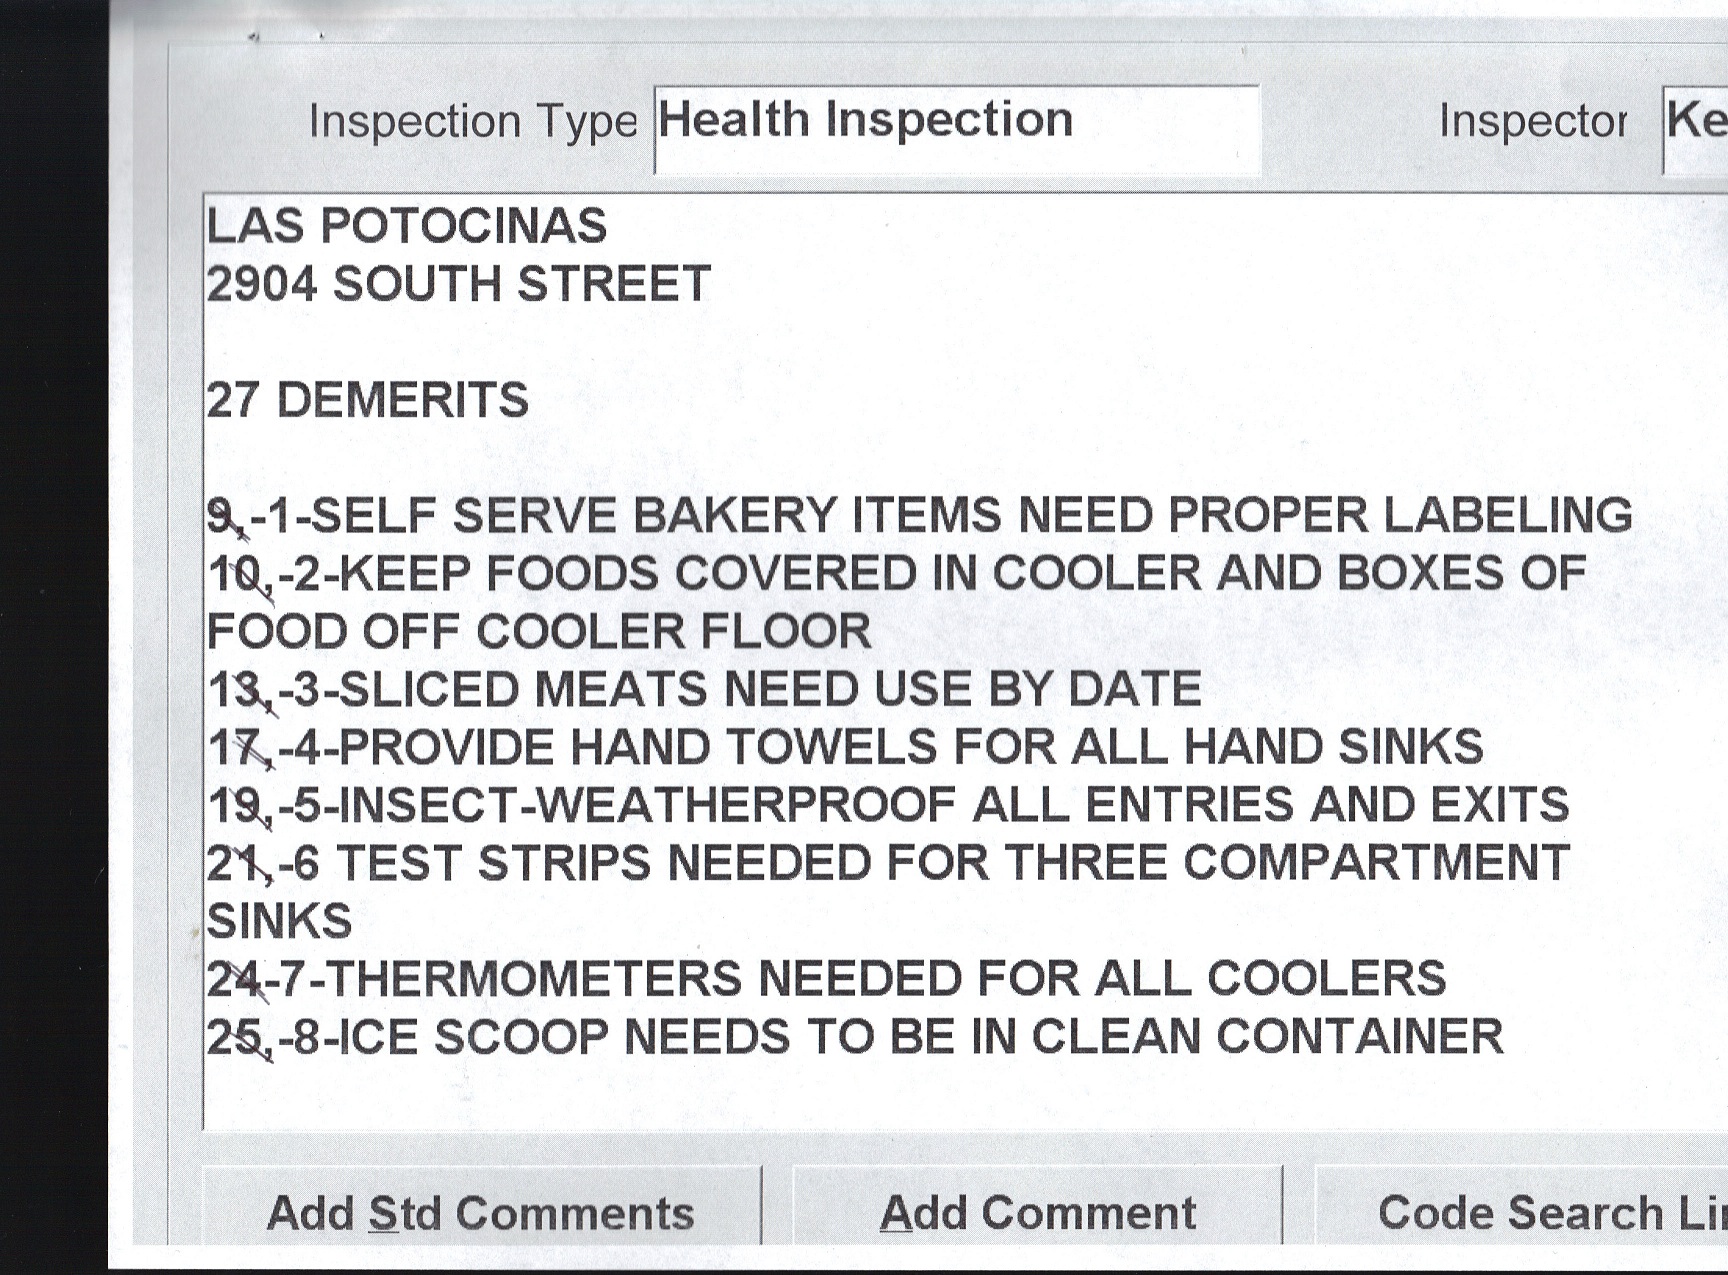Screen dimensions: 1728x1275
Task: Select the thermometers needed for coolers line
Action: click(x=826, y=979)
